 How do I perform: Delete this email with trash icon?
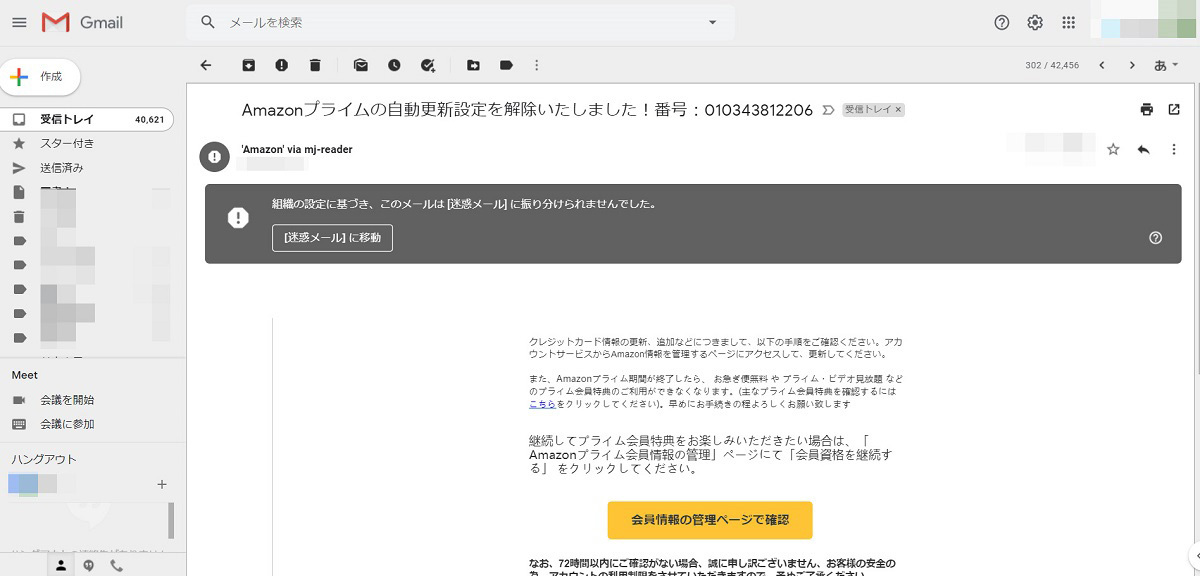[315, 65]
